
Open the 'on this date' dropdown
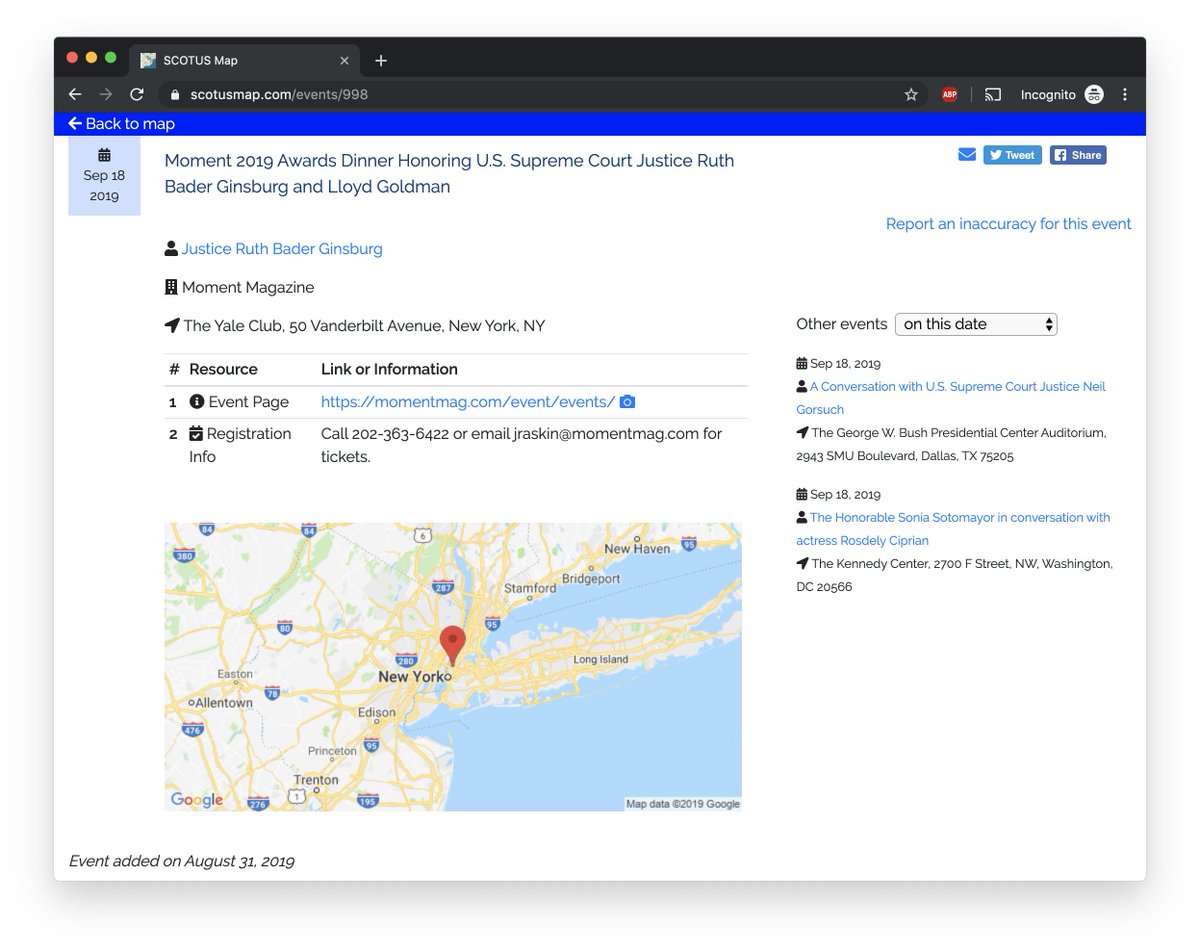[x=976, y=324]
